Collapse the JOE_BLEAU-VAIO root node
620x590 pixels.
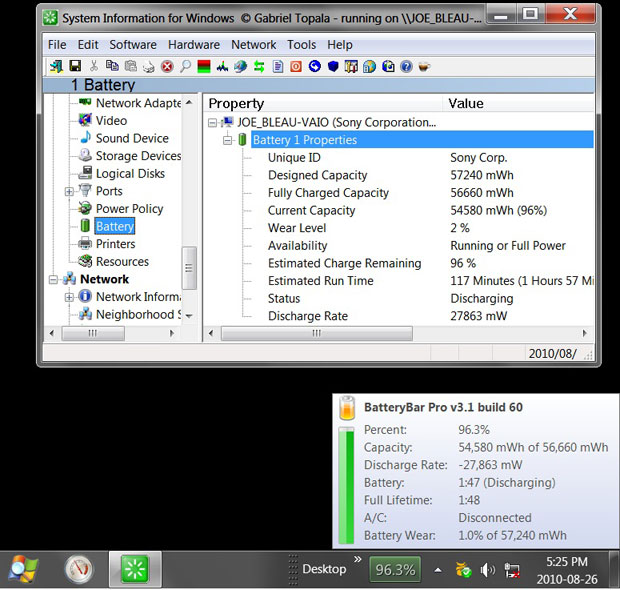(x=212, y=123)
